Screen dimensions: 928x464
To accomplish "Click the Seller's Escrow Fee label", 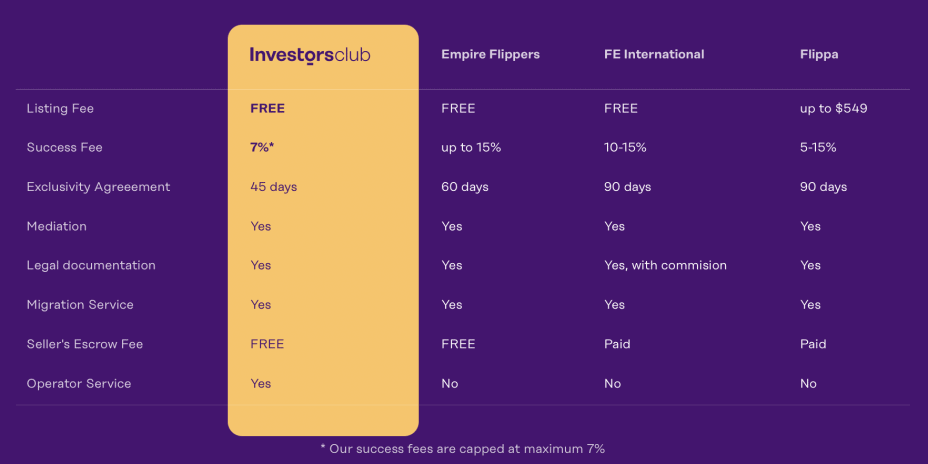I will point(85,344).
